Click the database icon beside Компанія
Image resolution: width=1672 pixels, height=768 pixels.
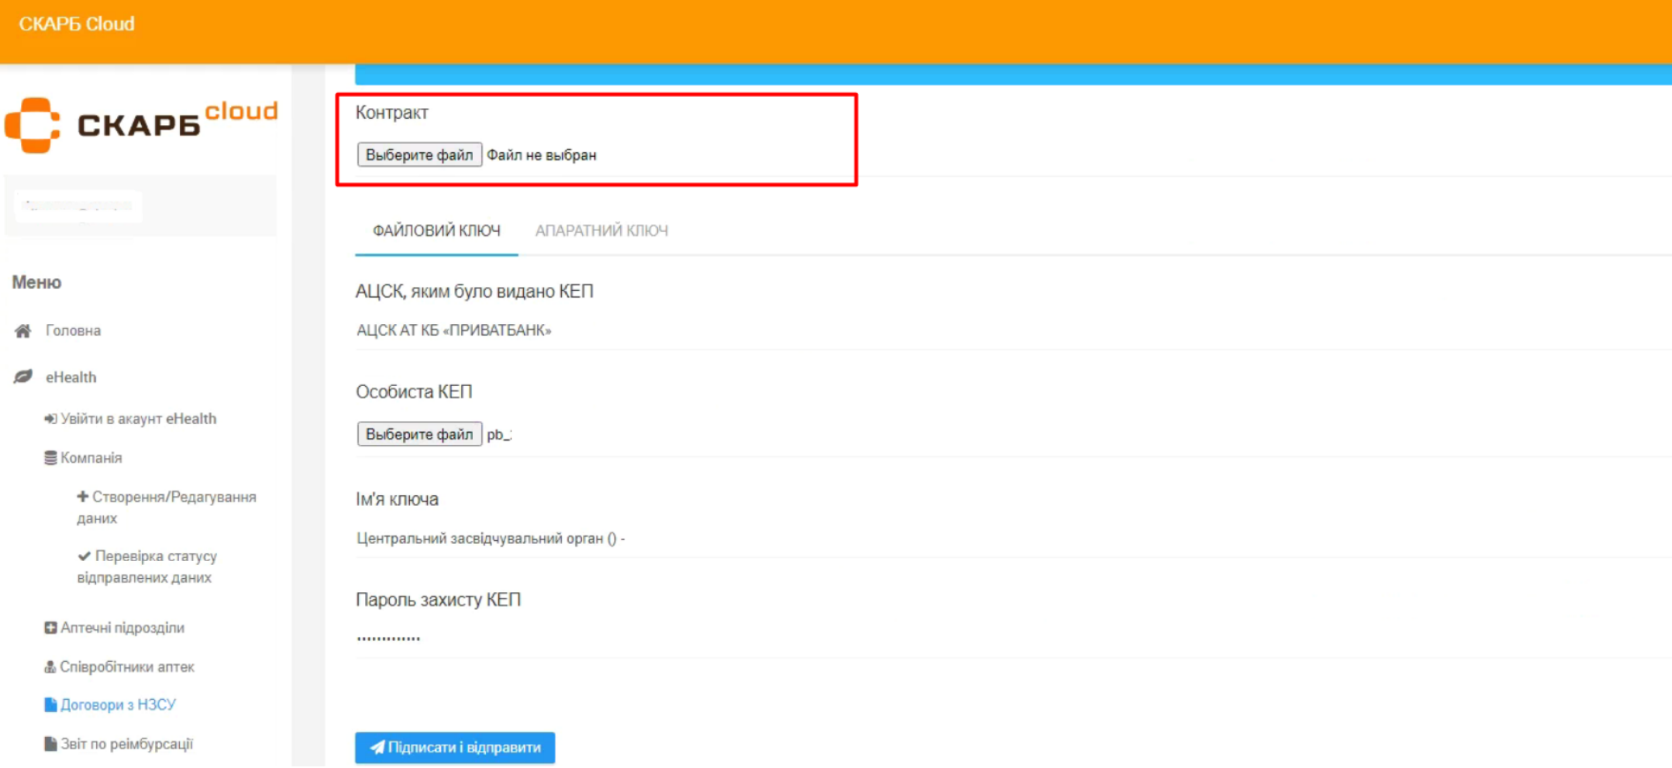[50, 458]
